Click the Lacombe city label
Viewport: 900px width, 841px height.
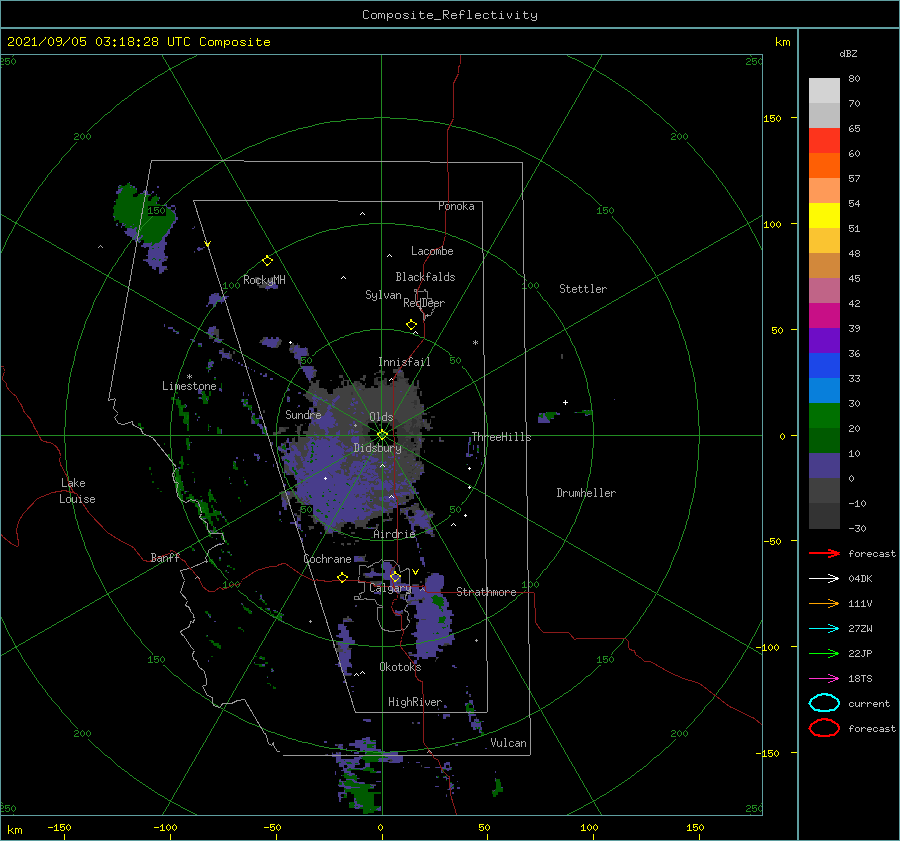432,251
